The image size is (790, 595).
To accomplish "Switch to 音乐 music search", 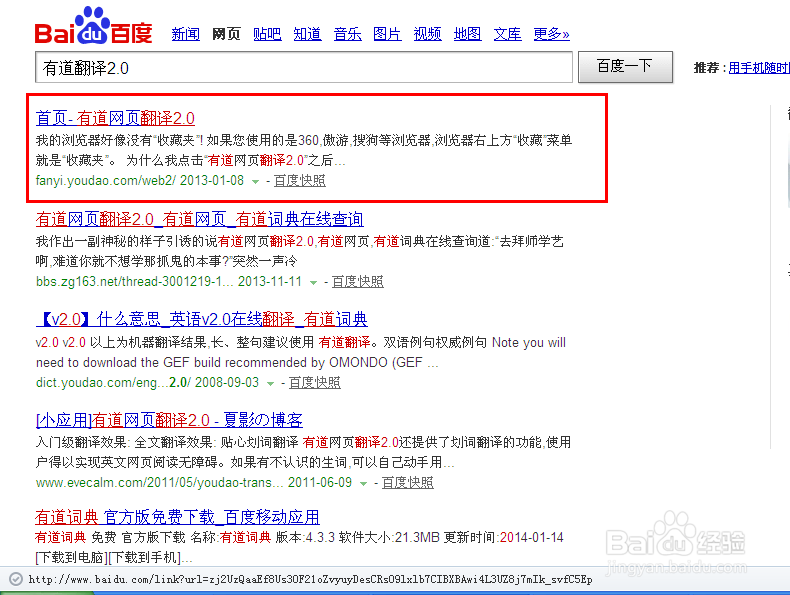I will [348, 34].
